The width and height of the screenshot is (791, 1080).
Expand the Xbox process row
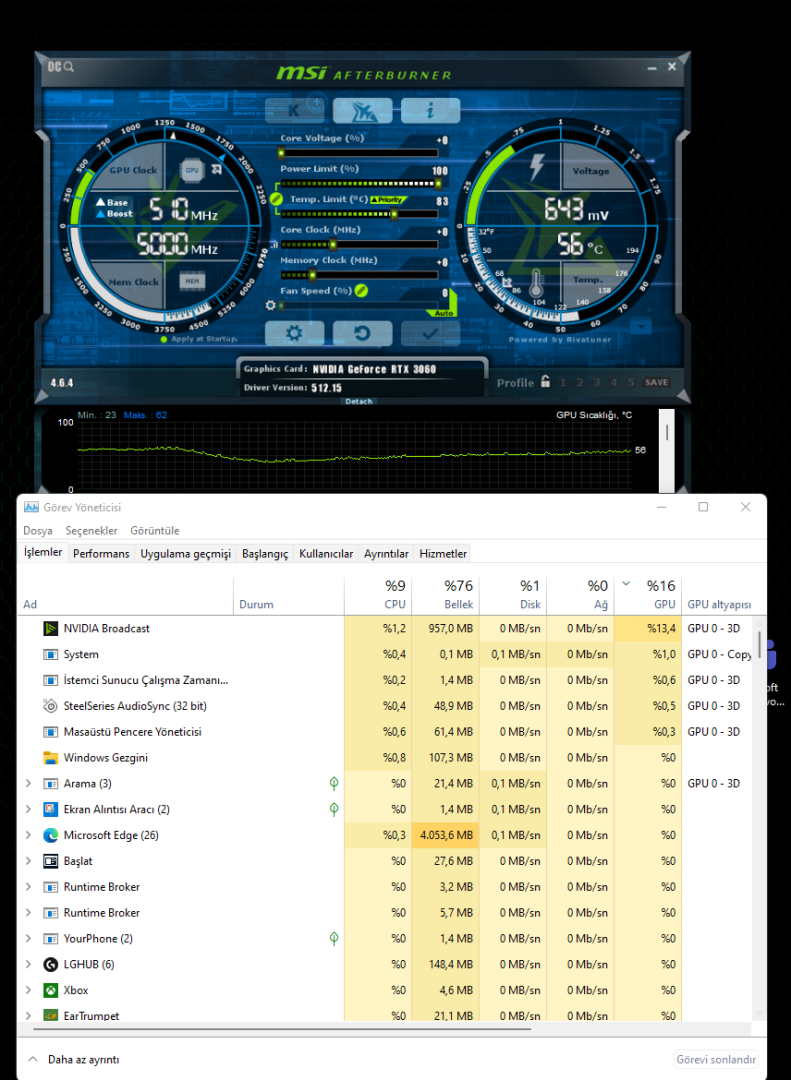point(28,990)
